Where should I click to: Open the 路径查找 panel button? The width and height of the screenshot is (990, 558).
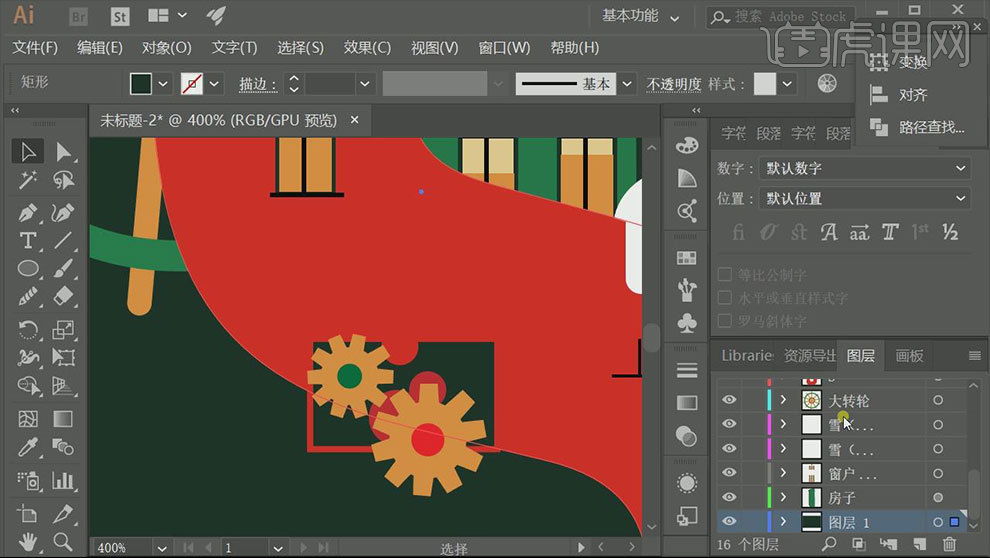pos(917,128)
